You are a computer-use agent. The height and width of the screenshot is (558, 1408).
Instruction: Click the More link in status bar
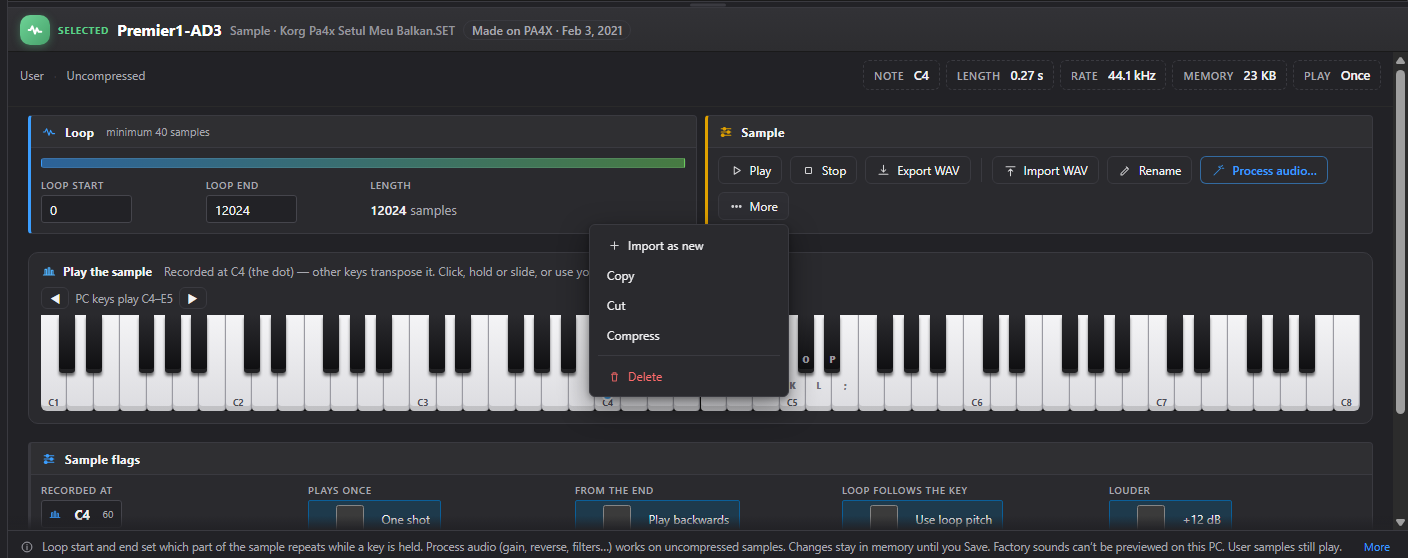1376,547
